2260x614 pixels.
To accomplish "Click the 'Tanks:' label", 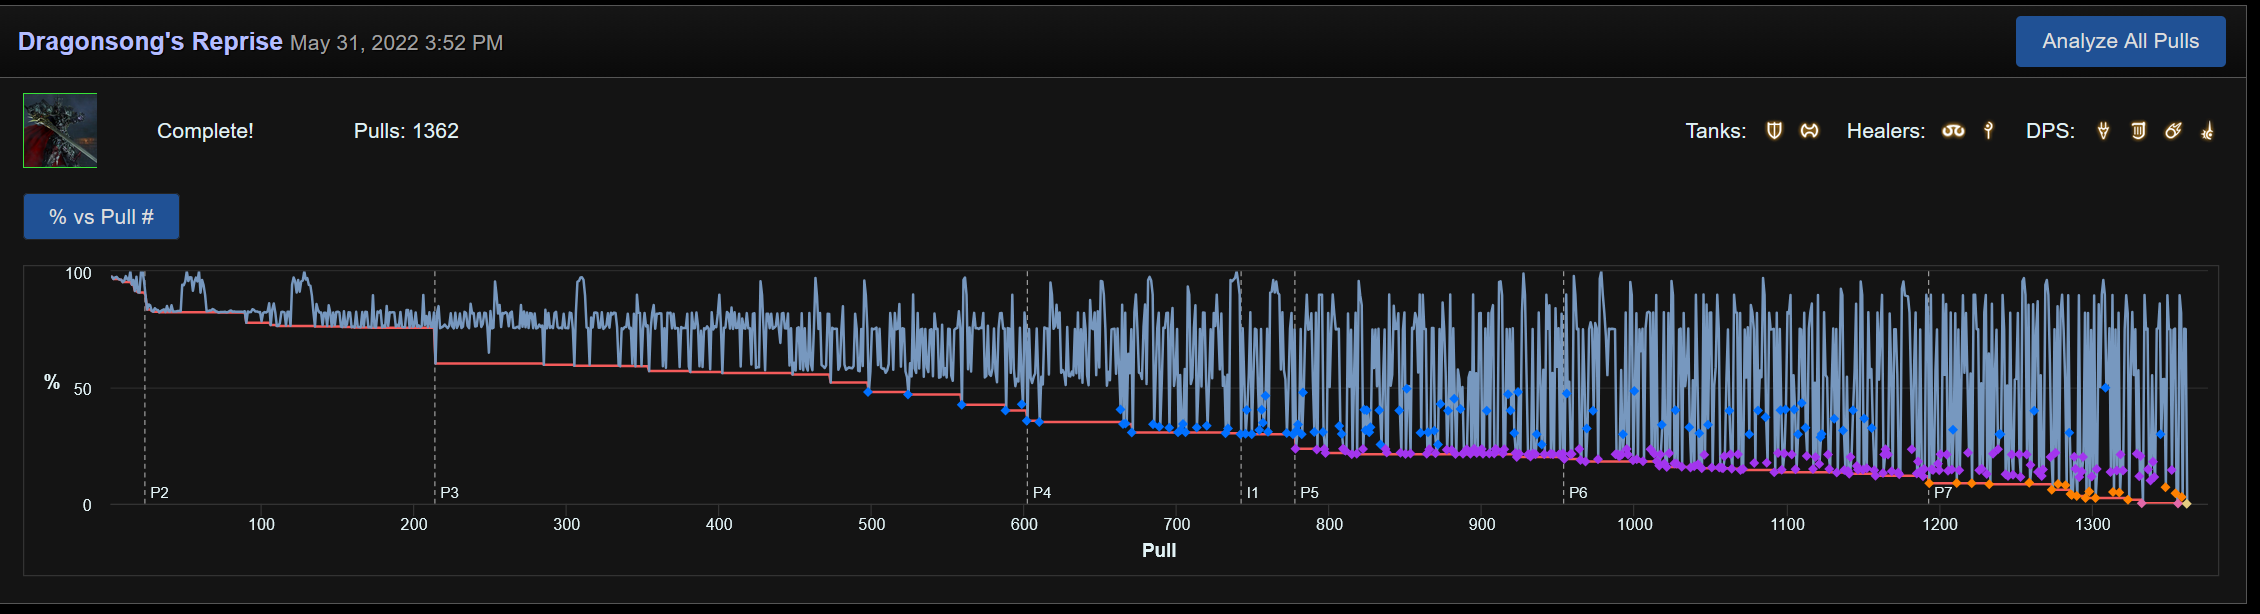I will click(1716, 131).
